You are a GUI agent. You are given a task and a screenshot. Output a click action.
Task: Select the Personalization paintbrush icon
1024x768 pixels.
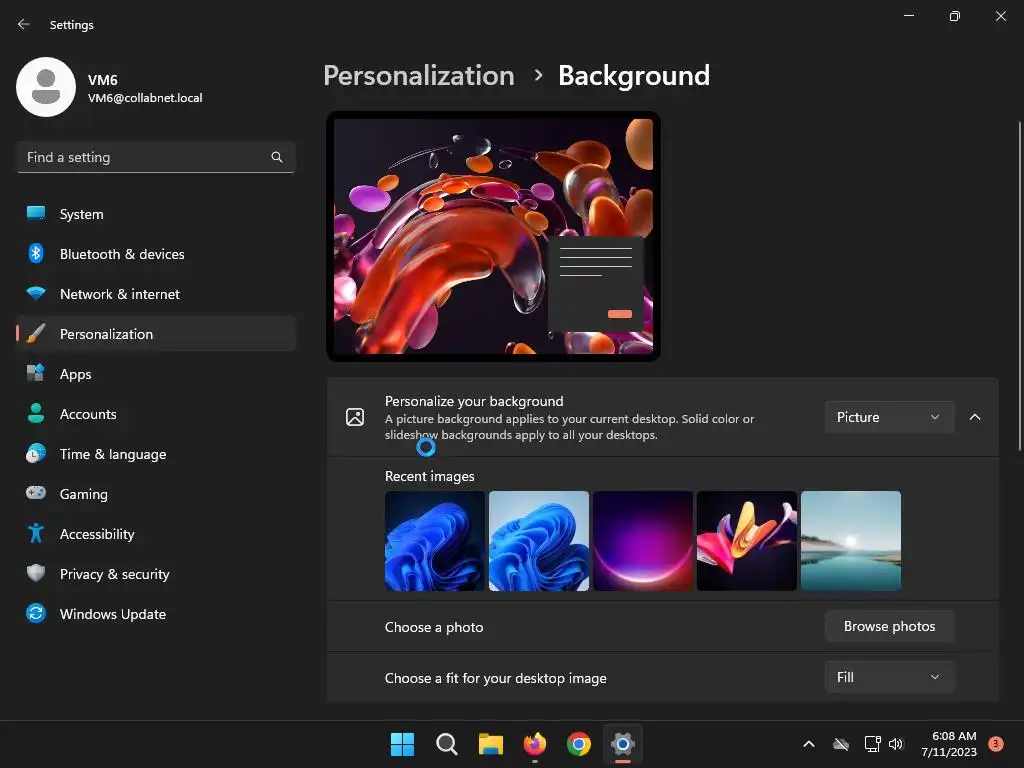tap(36, 334)
